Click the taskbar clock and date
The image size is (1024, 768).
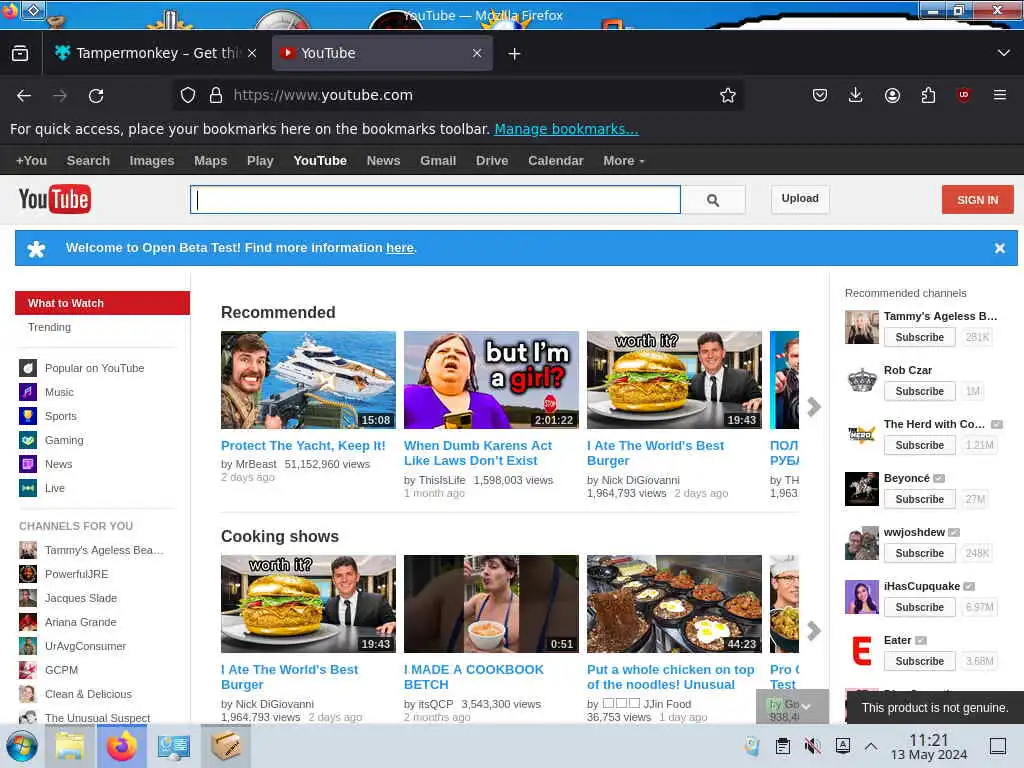coord(929,747)
